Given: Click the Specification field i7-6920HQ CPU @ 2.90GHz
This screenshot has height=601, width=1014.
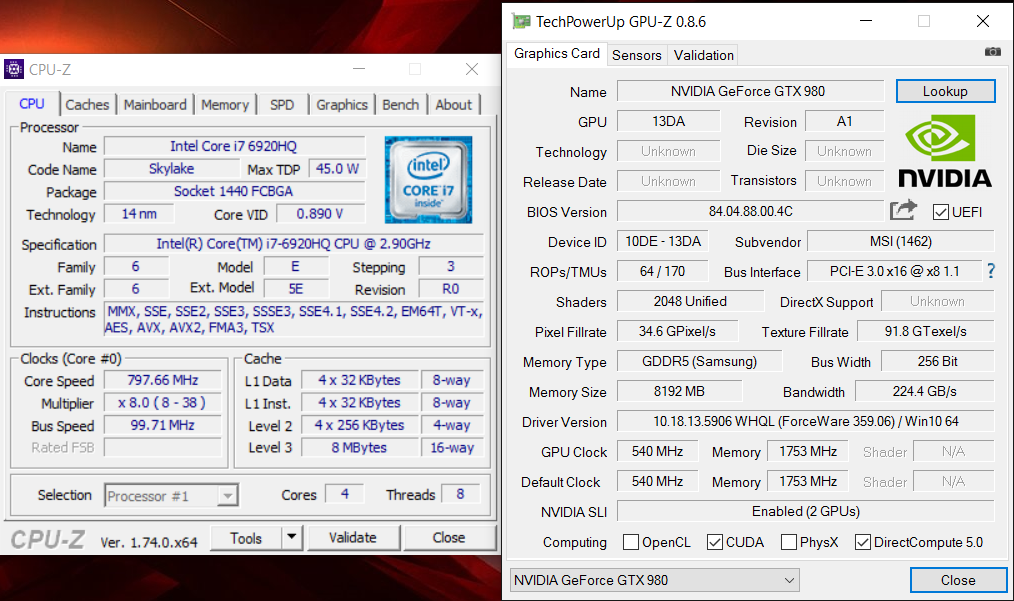Looking at the screenshot, I should click(294, 244).
